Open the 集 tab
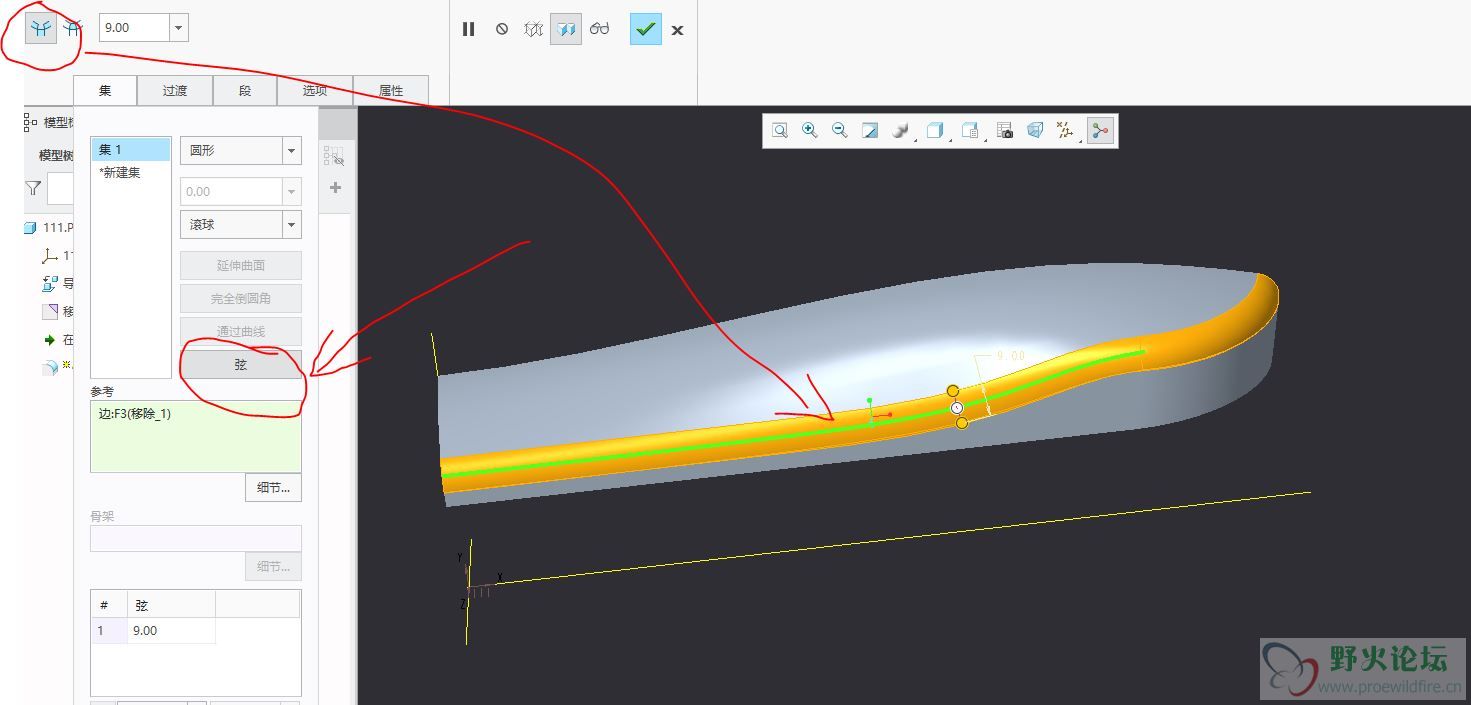 point(105,90)
